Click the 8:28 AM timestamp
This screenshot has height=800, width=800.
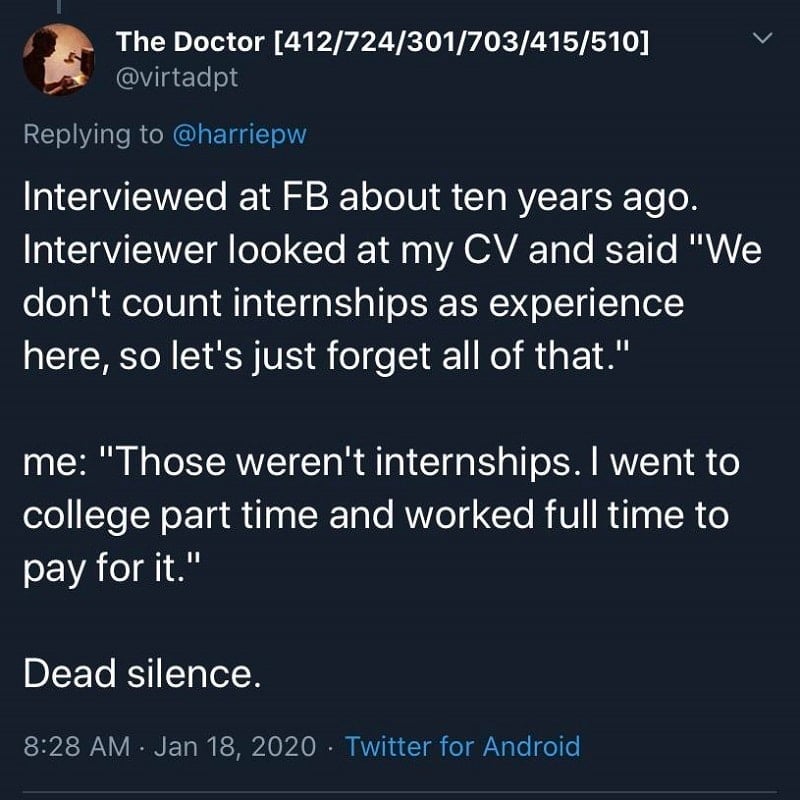point(77,746)
